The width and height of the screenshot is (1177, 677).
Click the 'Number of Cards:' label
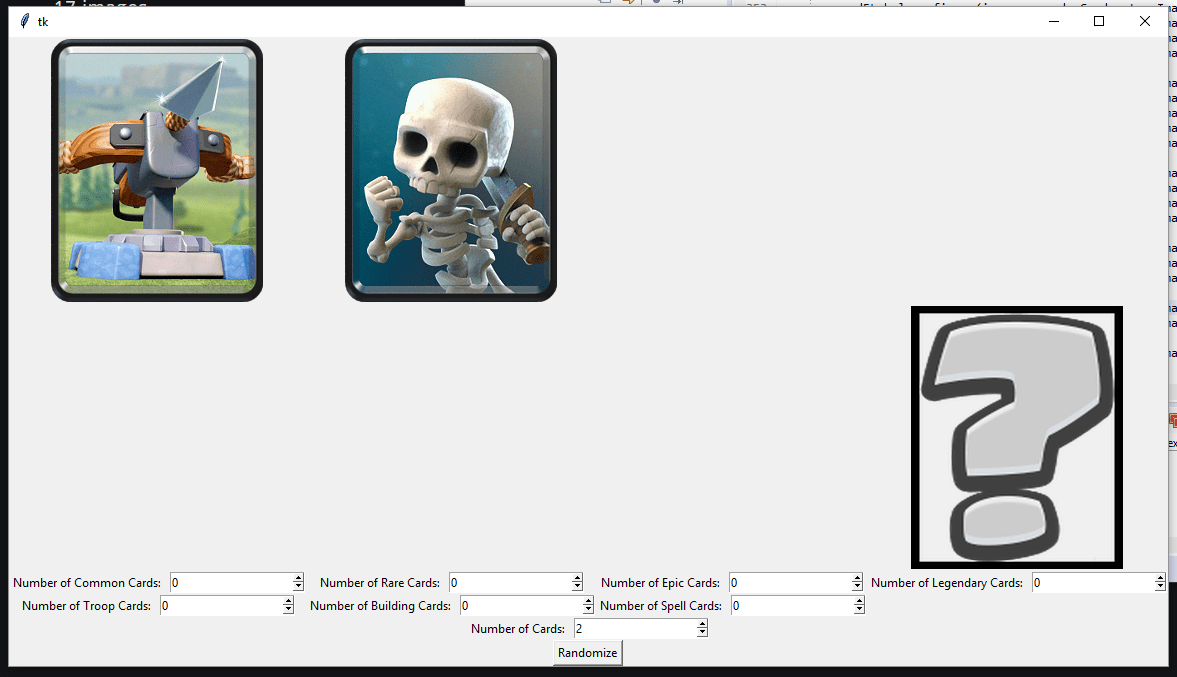(518, 629)
